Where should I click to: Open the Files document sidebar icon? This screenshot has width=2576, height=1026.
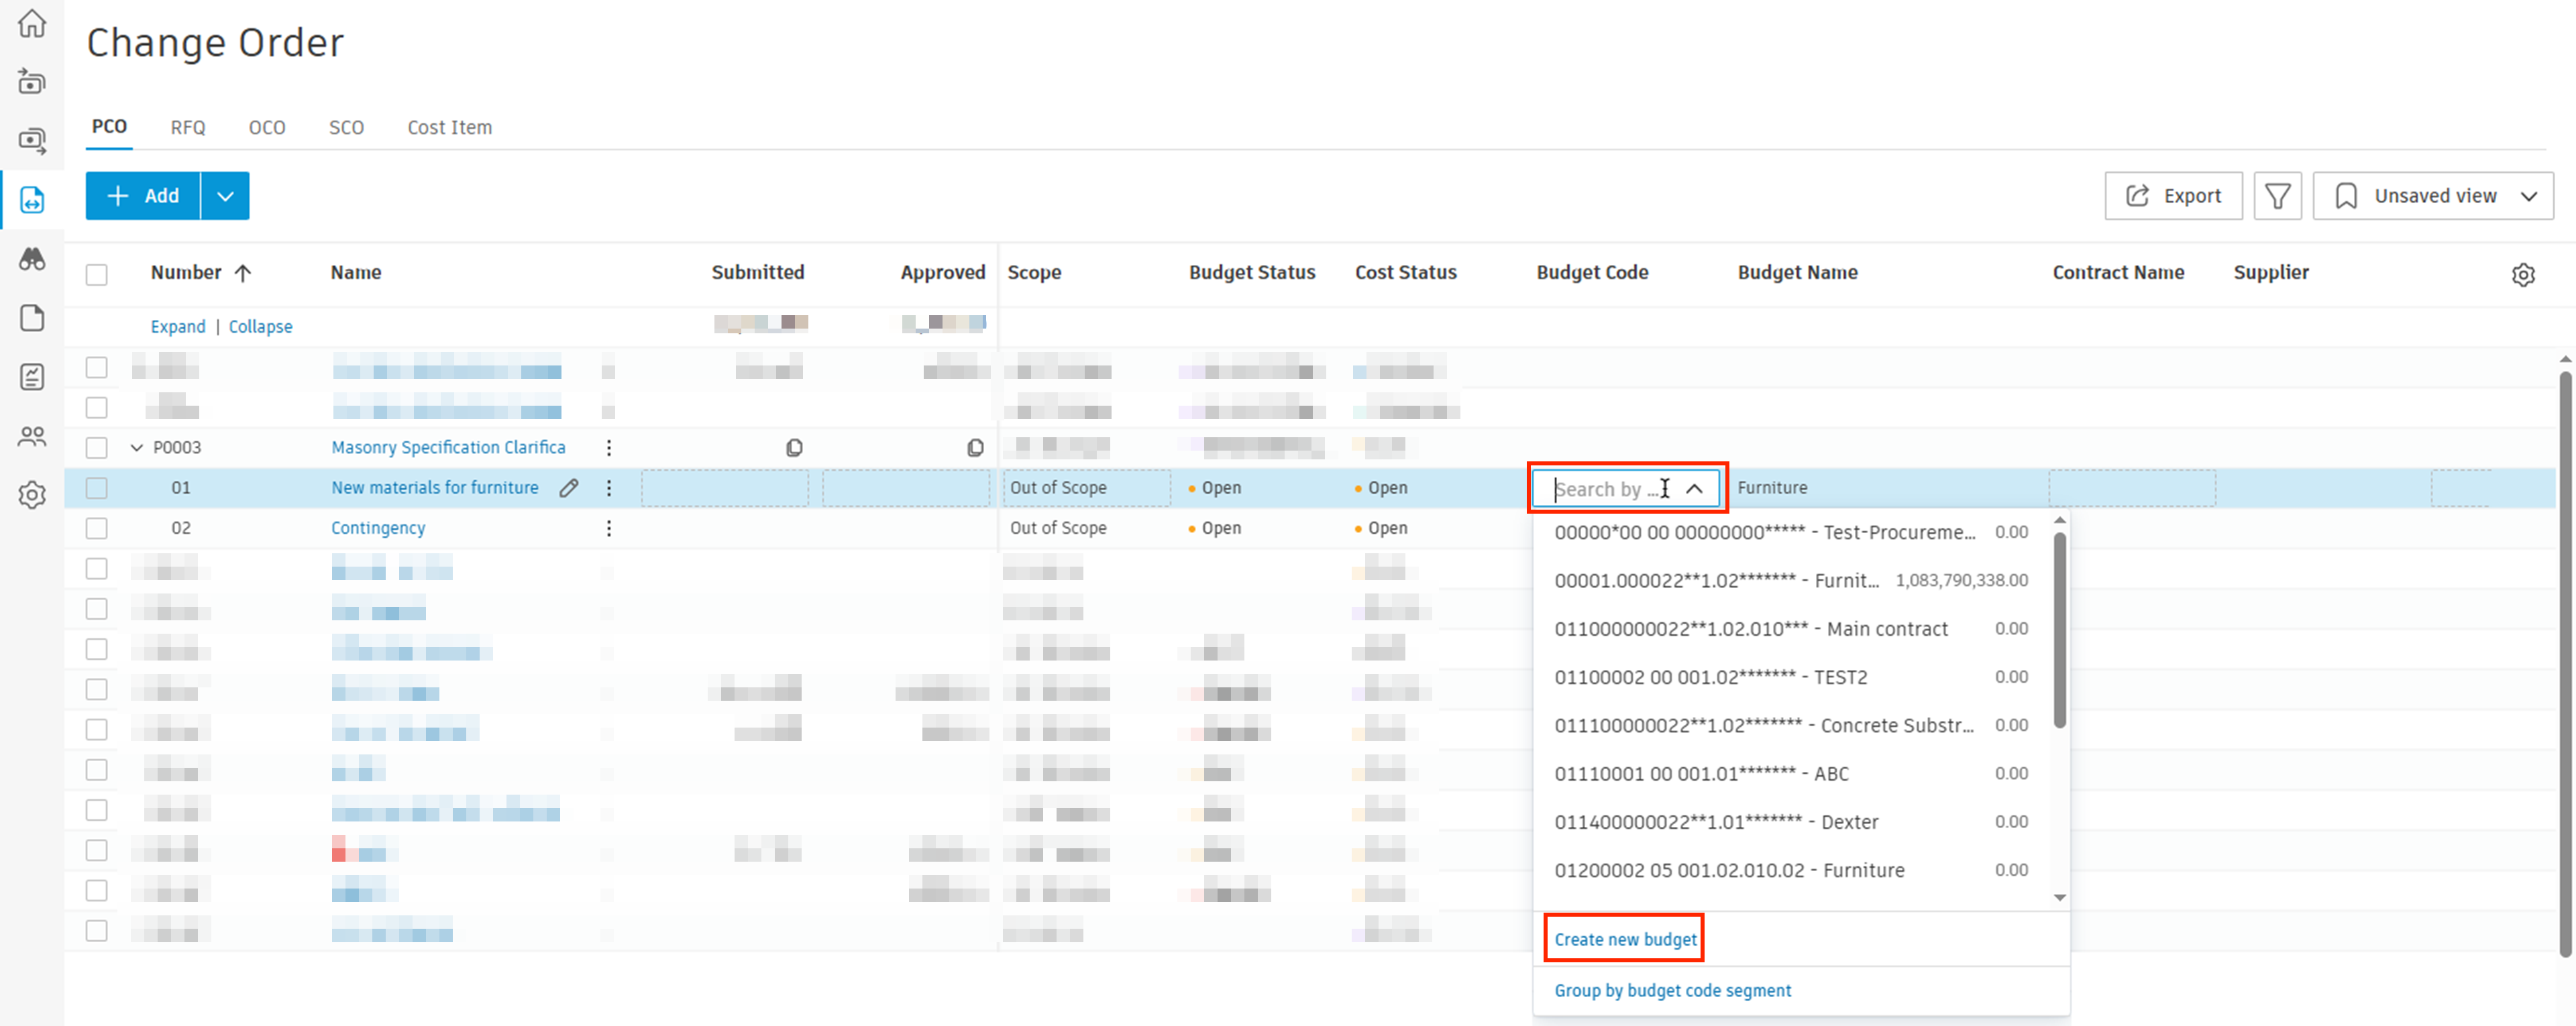[x=32, y=318]
